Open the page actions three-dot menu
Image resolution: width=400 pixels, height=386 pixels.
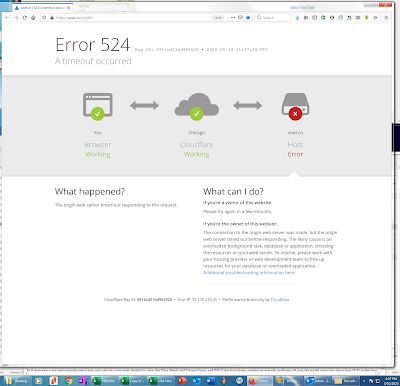tap(233, 18)
